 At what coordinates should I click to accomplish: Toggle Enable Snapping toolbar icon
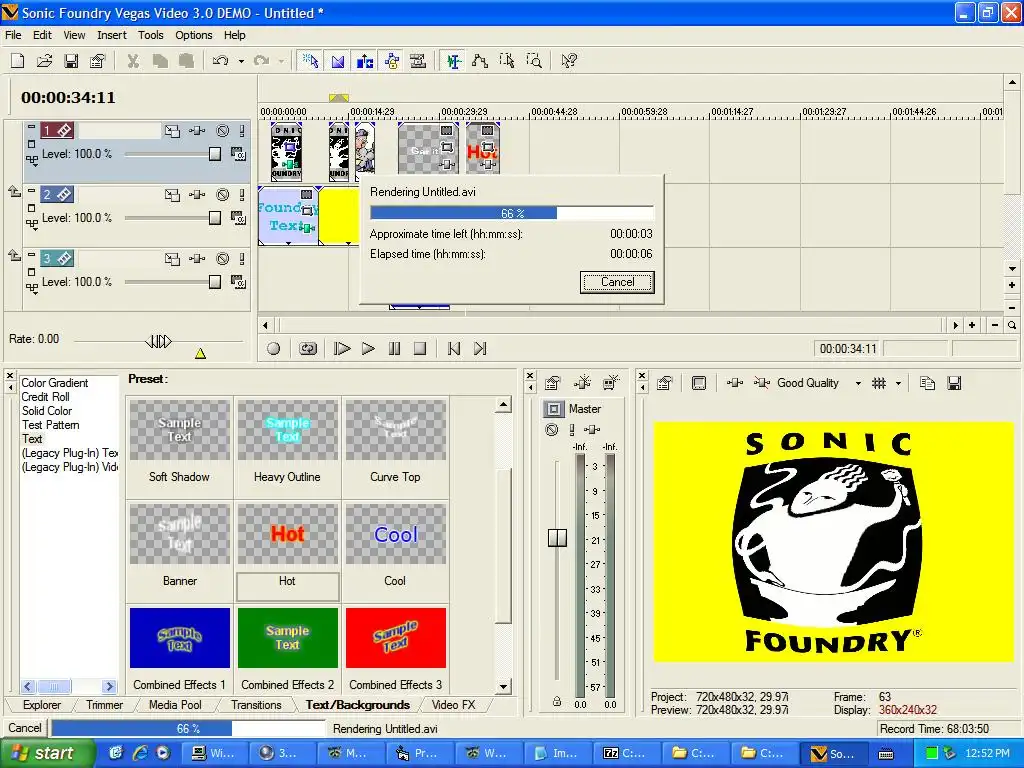click(310, 61)
